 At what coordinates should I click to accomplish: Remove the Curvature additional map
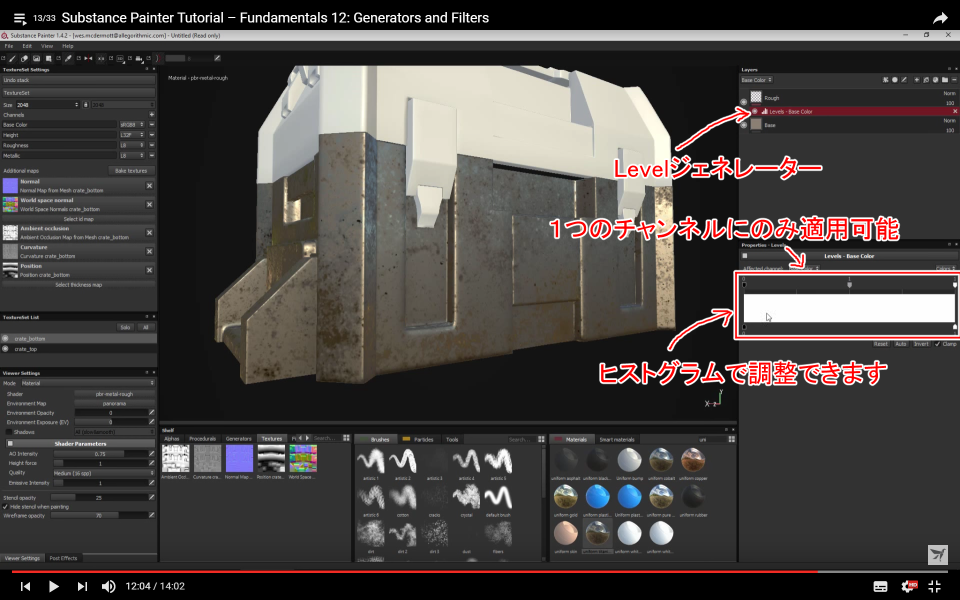pos(149,251)
